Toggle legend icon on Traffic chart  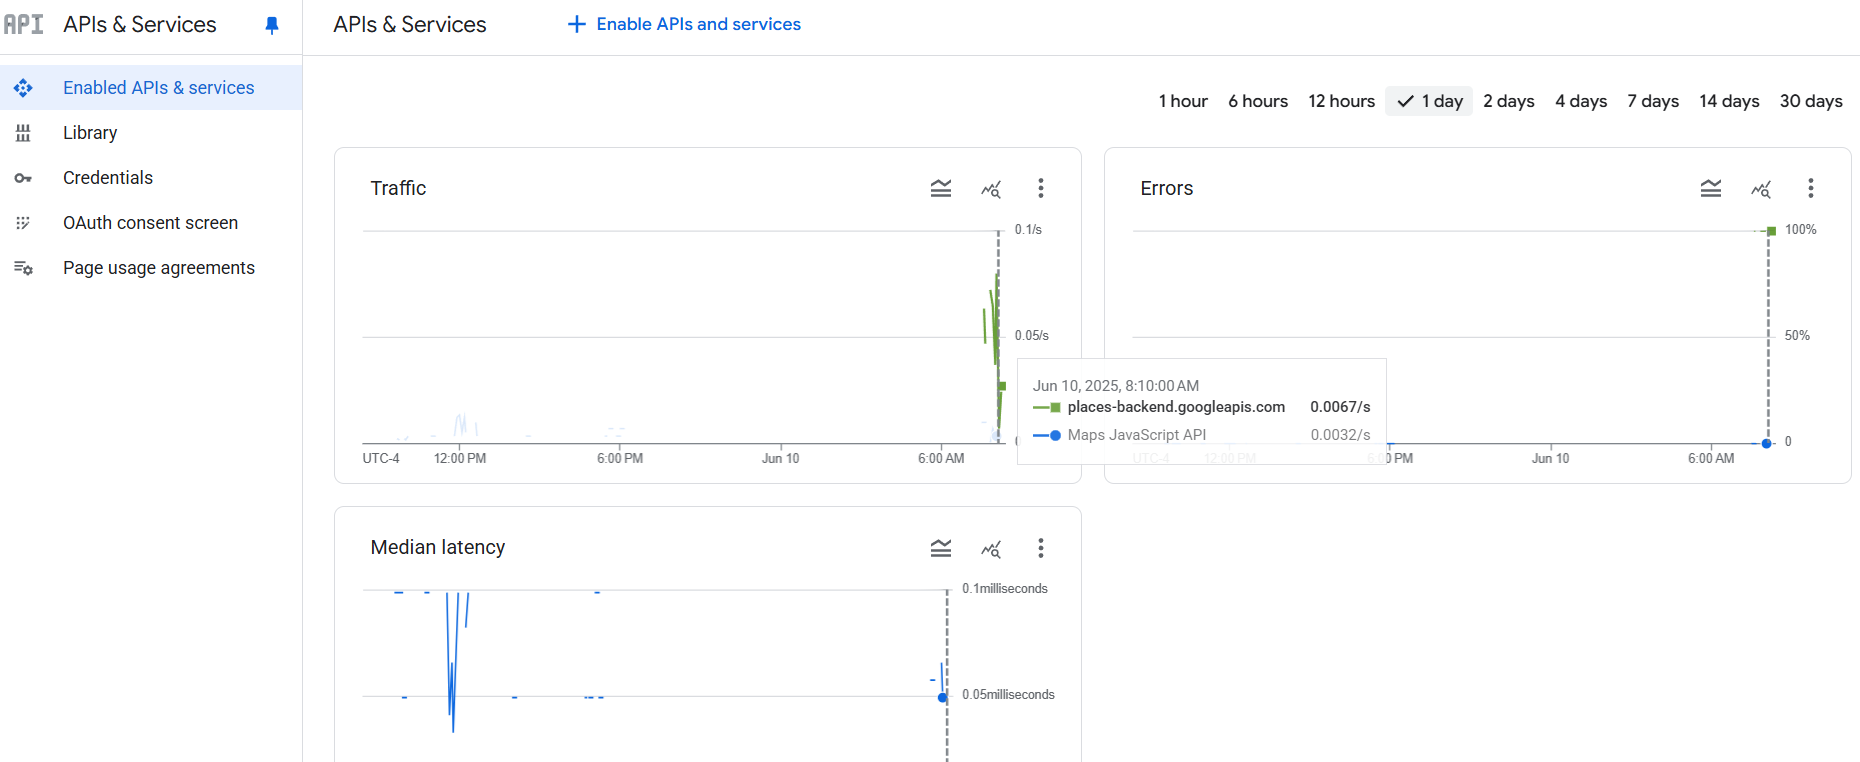940,189
